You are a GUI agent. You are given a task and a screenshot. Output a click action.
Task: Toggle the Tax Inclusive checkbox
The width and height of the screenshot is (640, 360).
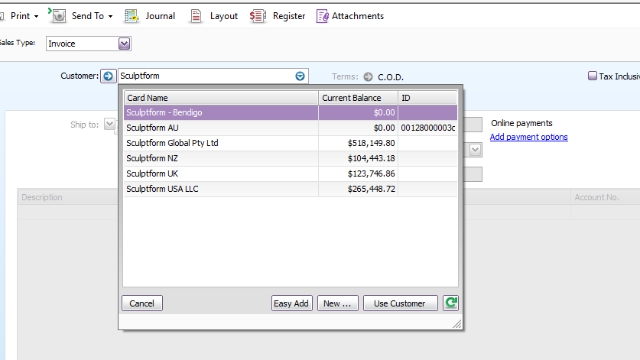click(592, 76)
